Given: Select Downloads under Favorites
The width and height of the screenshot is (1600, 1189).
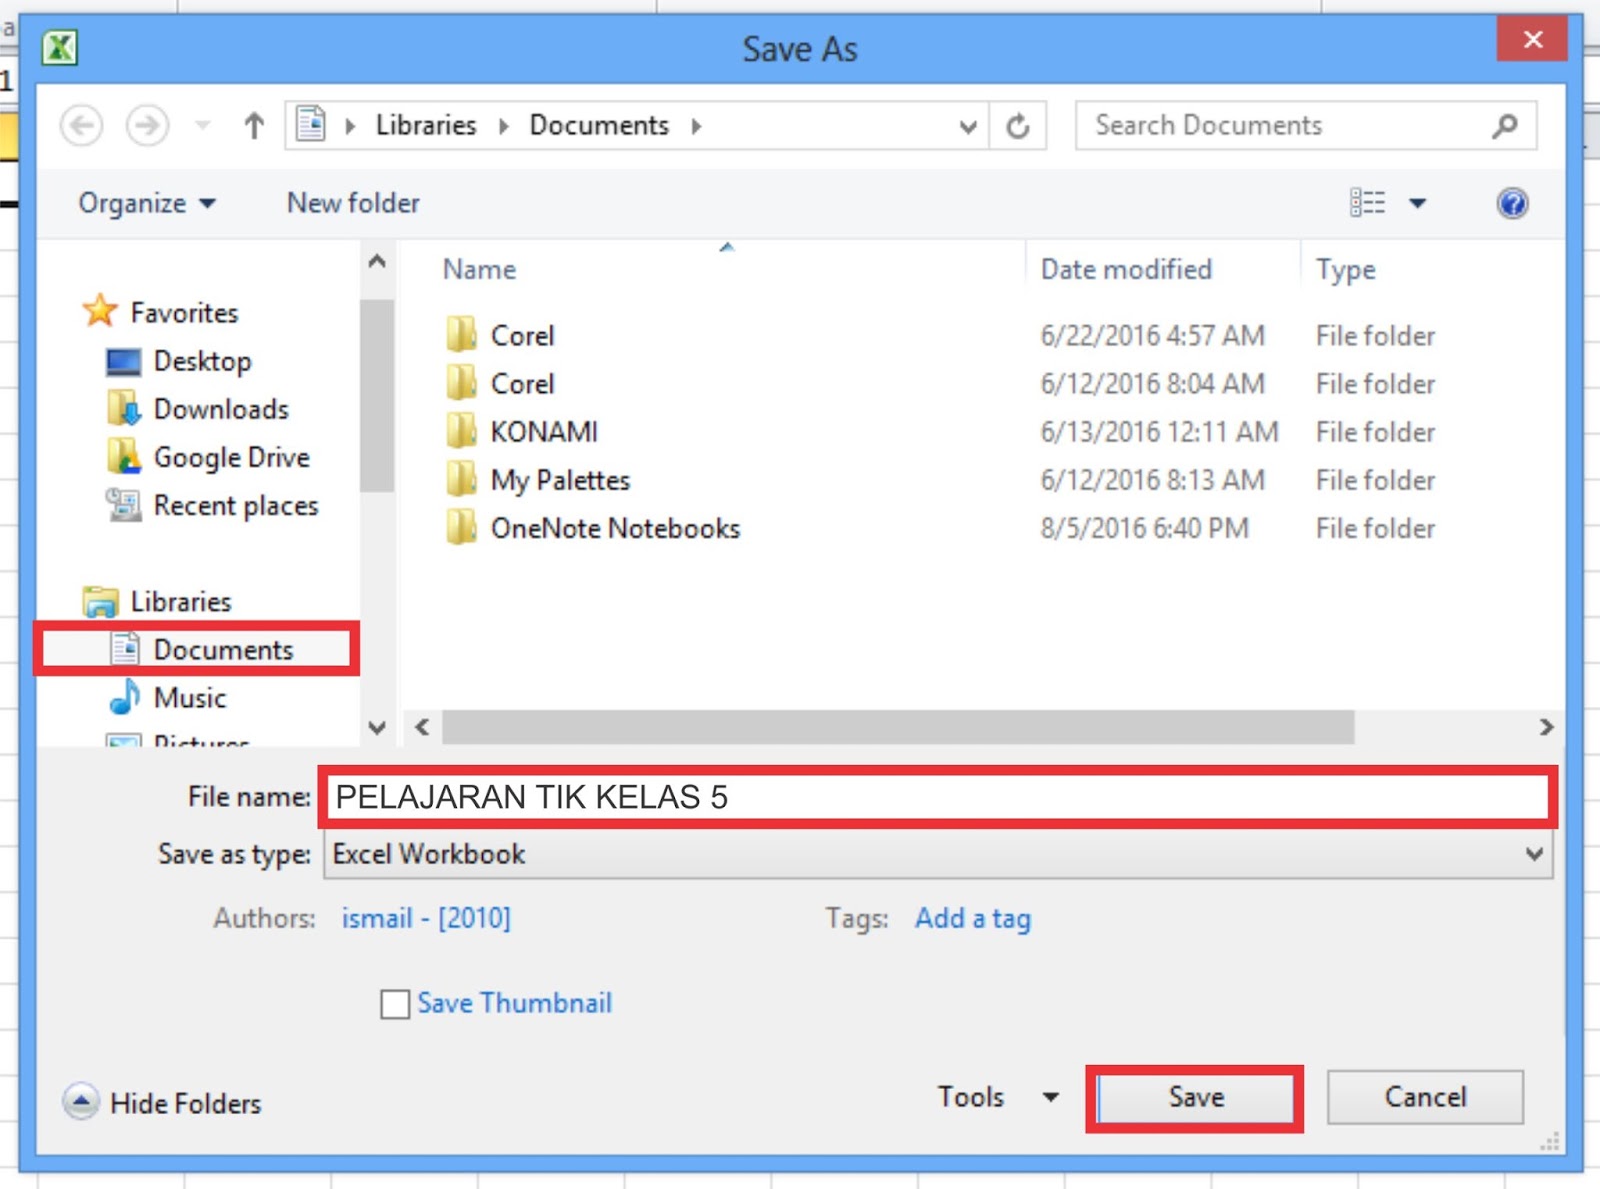Looking at the screenshot, I should tap(221, 409).
